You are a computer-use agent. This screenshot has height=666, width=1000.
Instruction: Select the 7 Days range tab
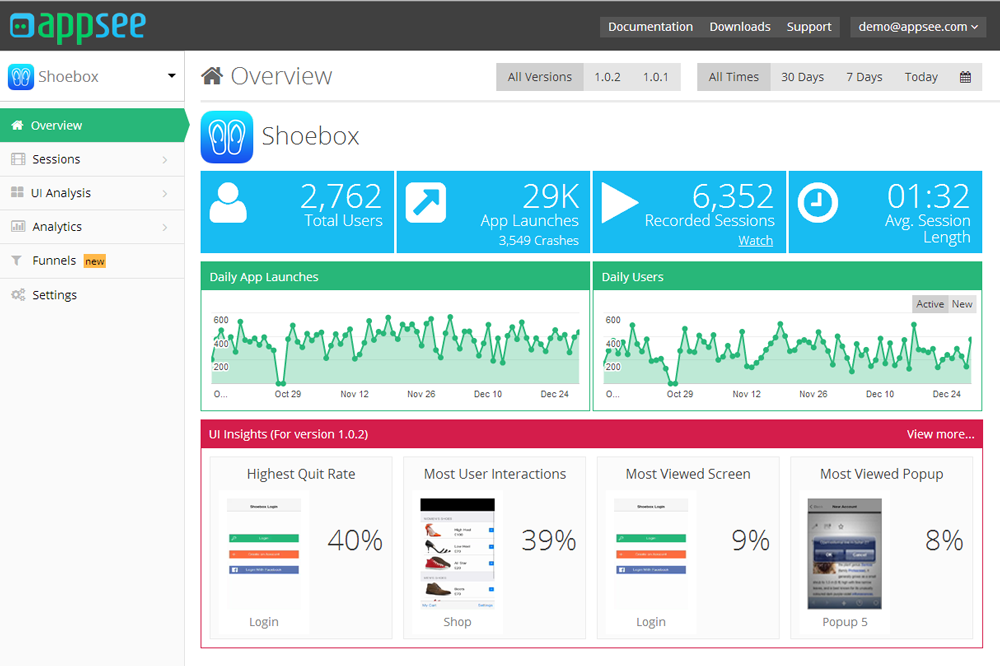pos(864,77)
